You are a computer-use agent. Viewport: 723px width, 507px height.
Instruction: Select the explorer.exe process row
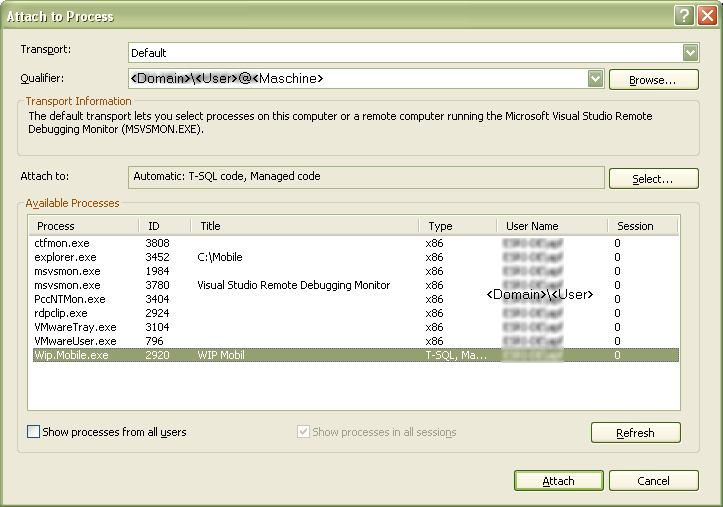356,257
